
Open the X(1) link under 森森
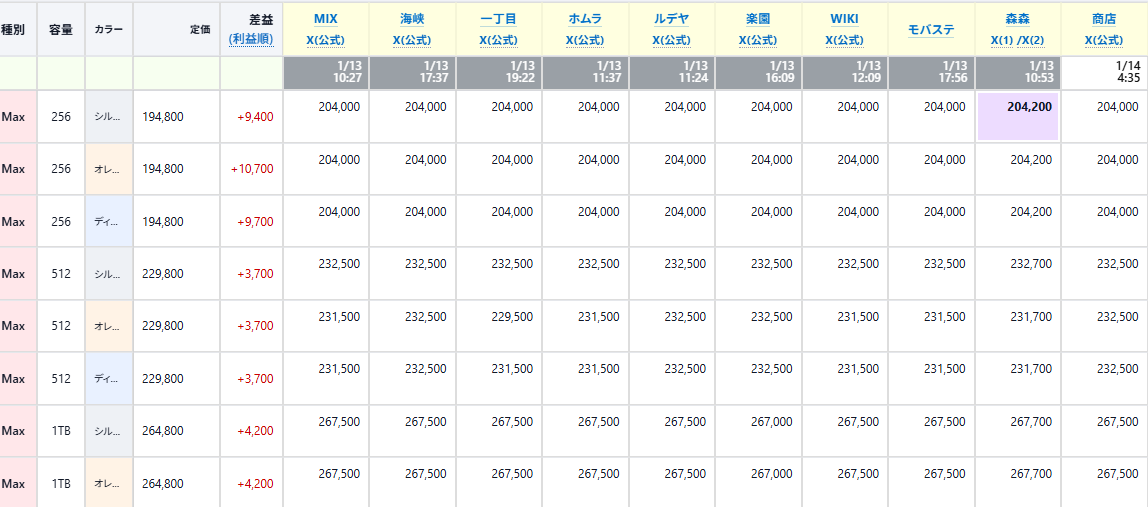(1001, 40)
